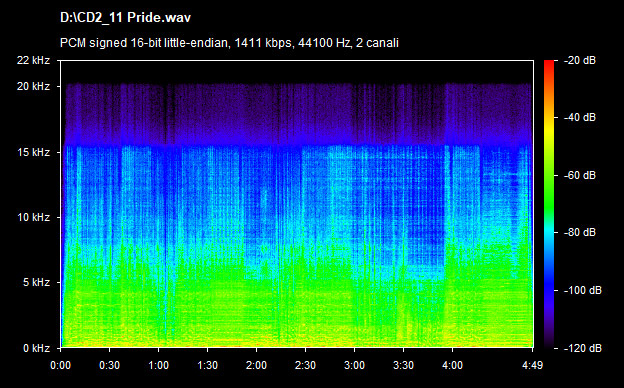
Task: Click the file name D:\CD2_11 Pride.wav title
Action: (x=125, y=18)
